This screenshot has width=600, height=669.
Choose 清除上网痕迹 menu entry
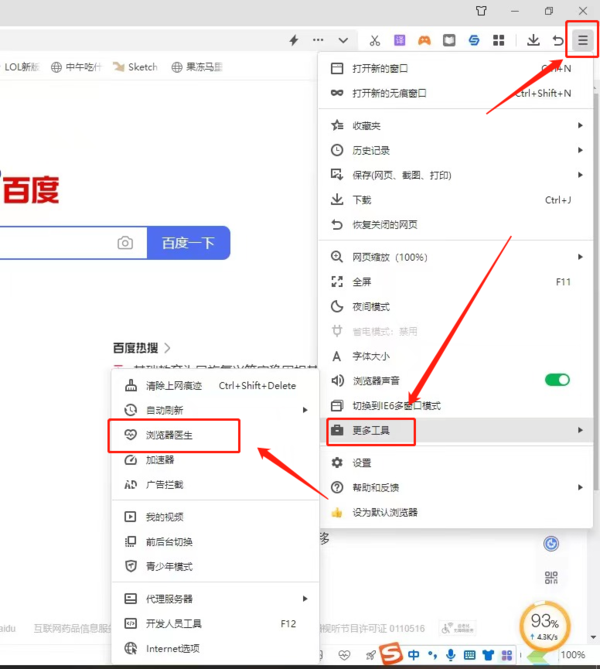tap(174, 385)
